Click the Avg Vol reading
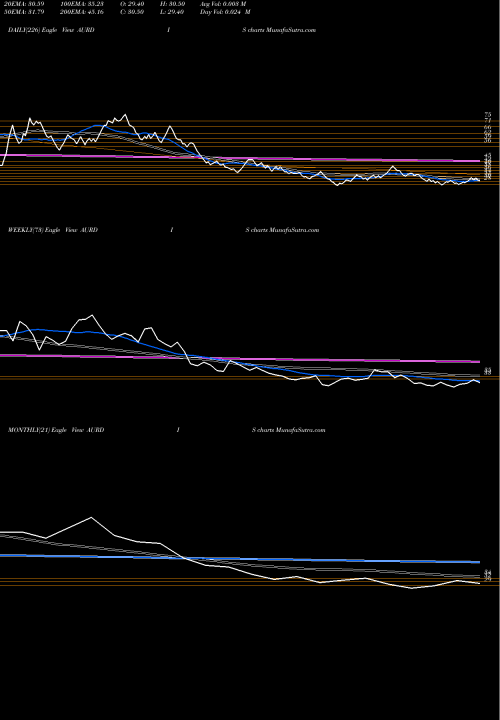The image size is (500, 720). [223, 4]
